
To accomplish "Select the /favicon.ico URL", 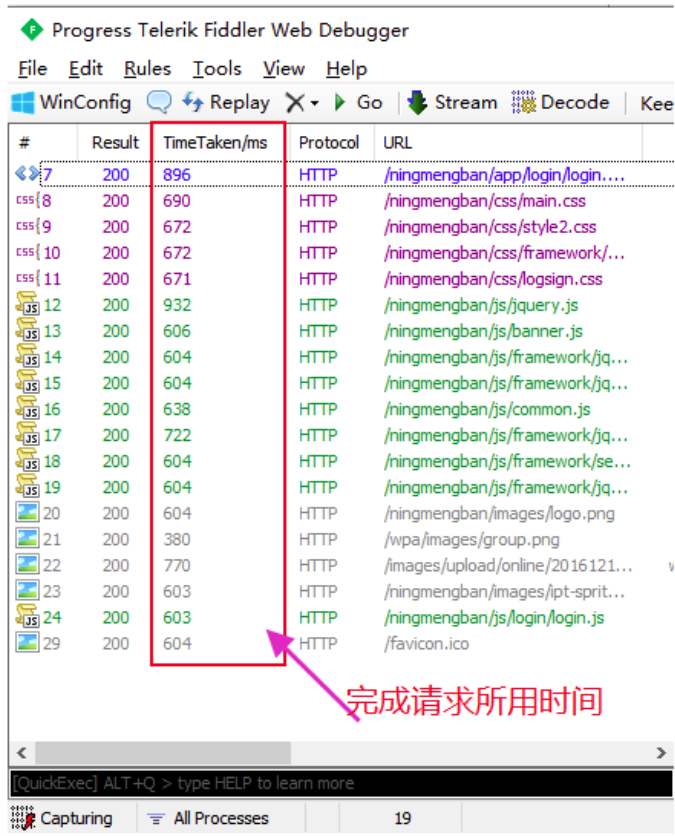I will [427, 644].
